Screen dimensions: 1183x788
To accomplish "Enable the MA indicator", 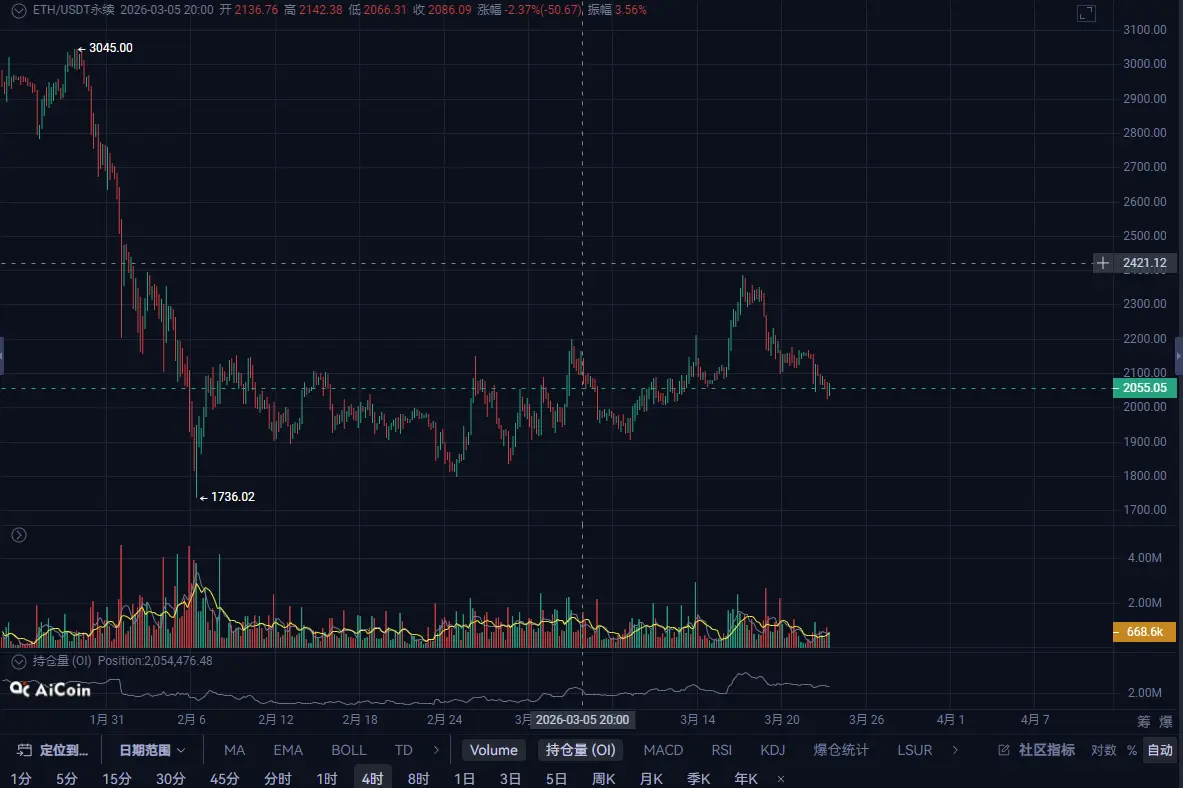I will pos(235,750).
